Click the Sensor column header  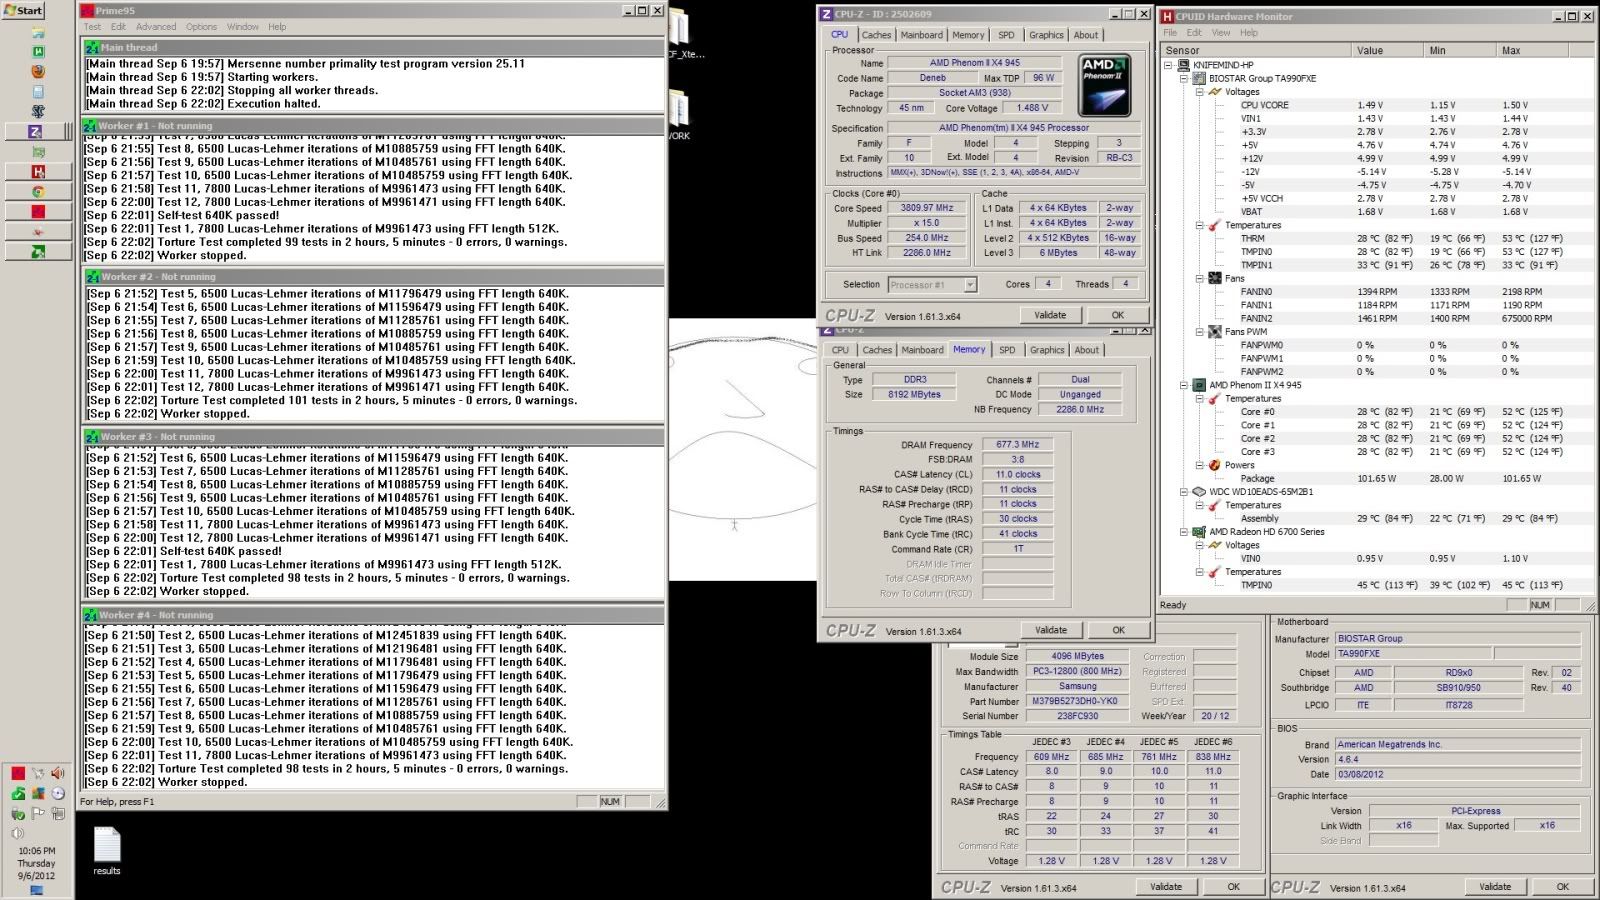1255,50
